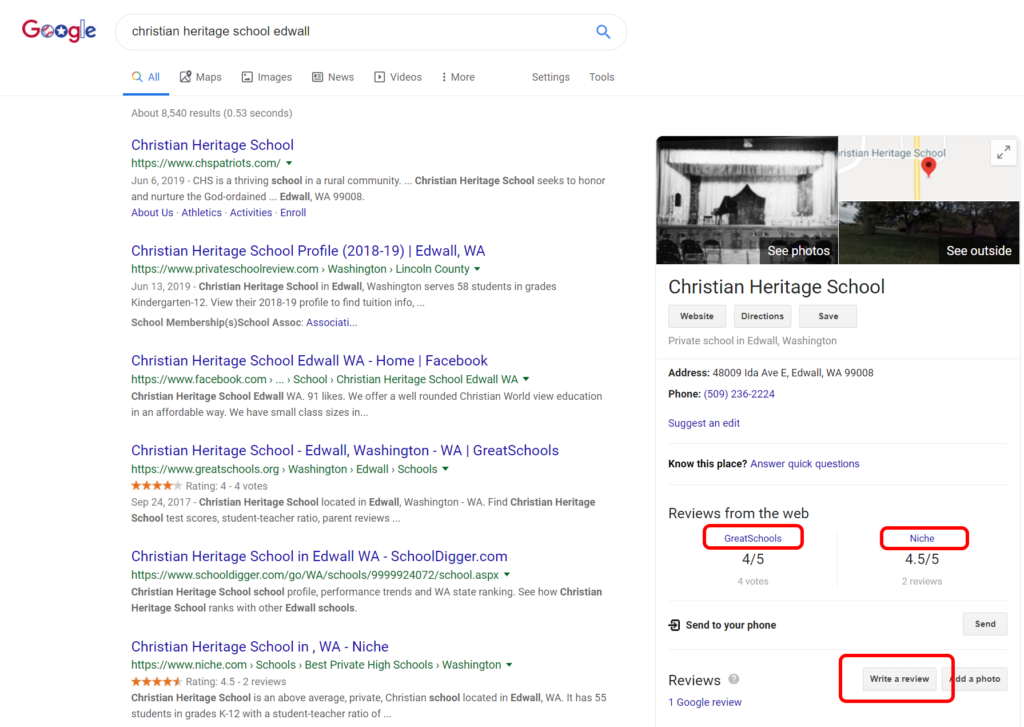Screen dimensions: 1024x727
Task: Click Answer quick questions link
Action: (805, 463)
